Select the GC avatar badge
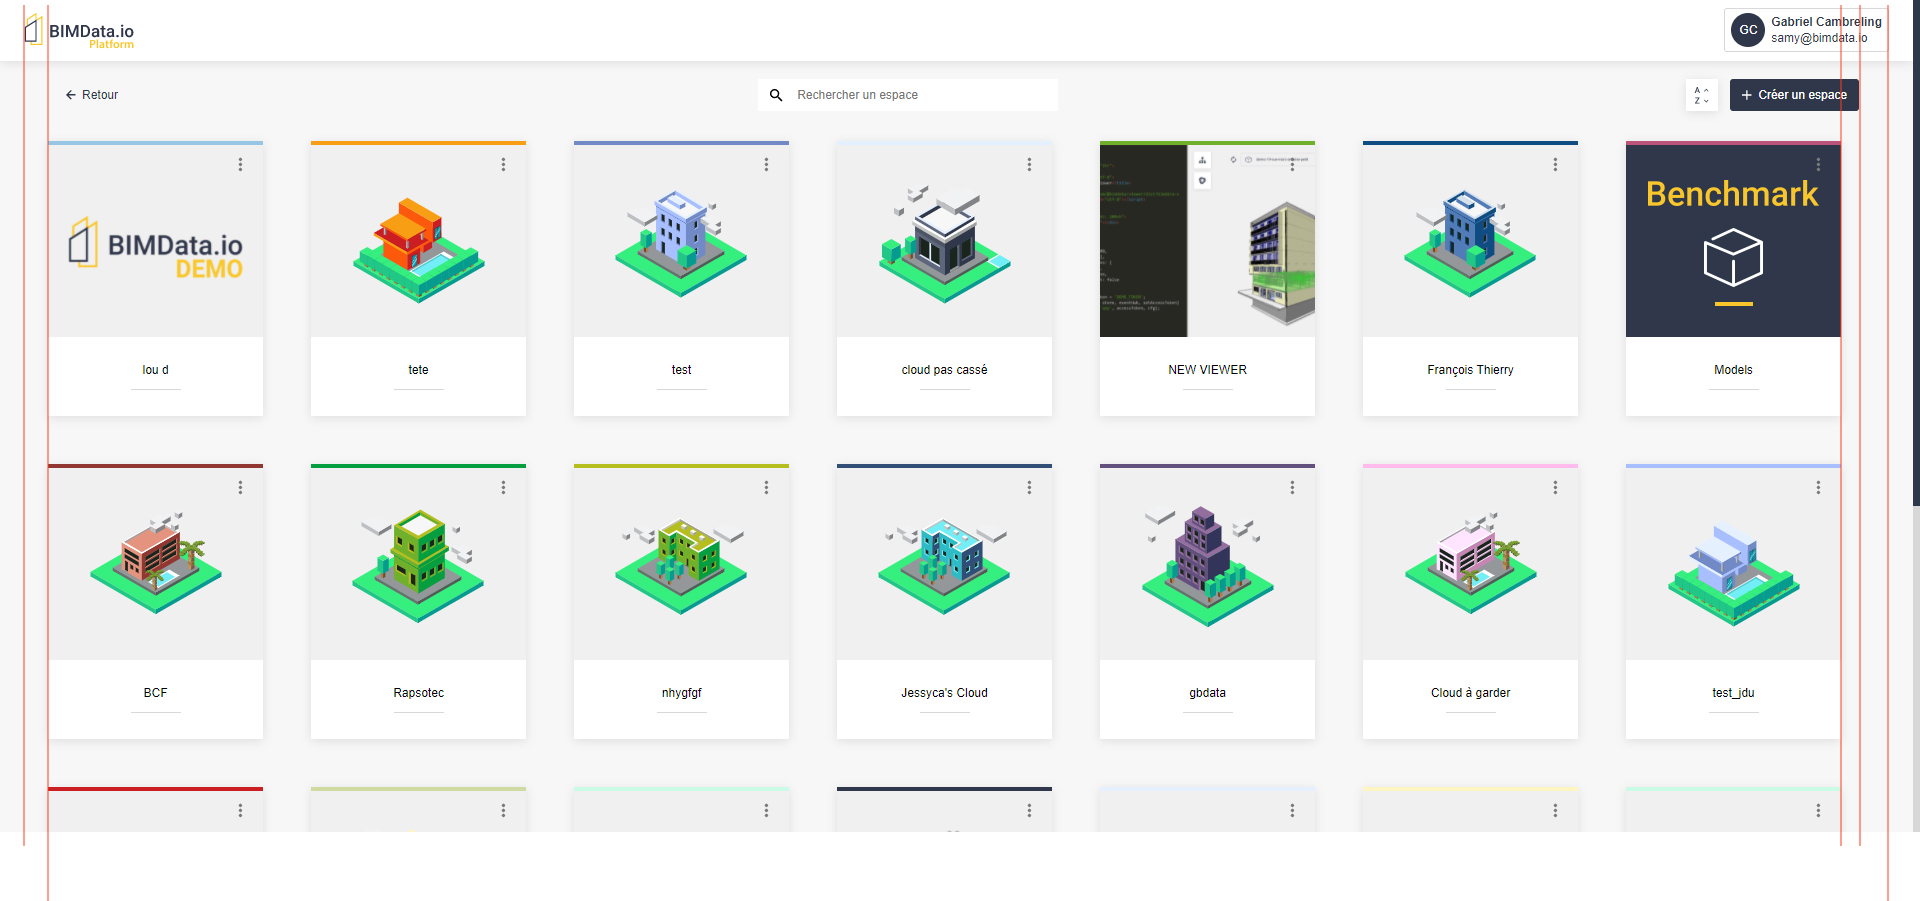The image size is (1920, 901). click(1747, 29)
